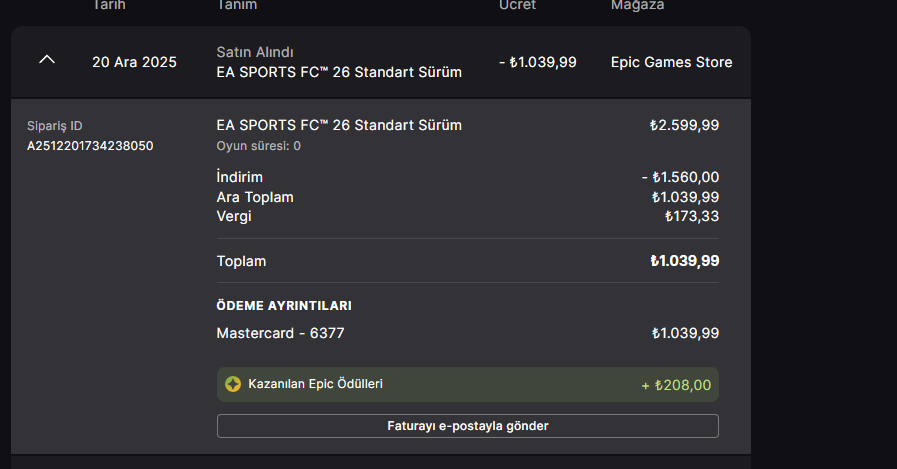The height and width of the screenshot is (469, 897).
Task: Click the Epic Rewards coin icon
Action: (x=233, y=384)
